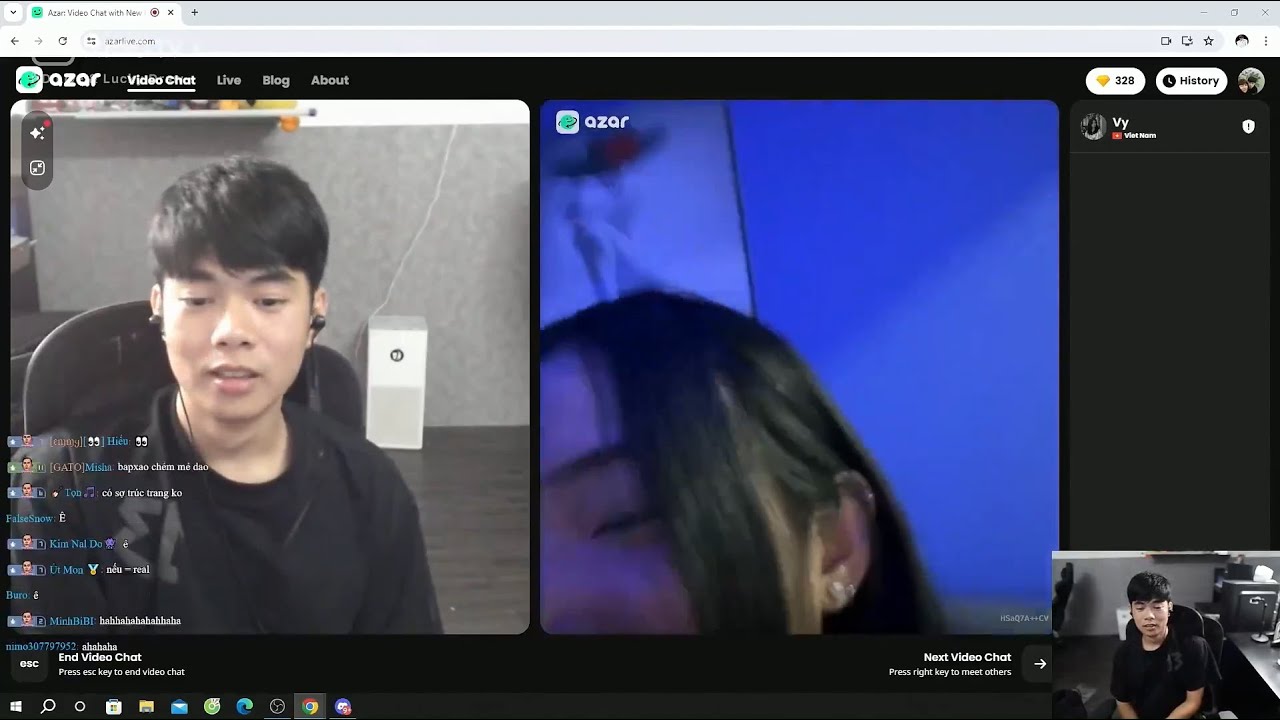Screen dimensions: 1280x720
Task: Open the About page
Action: 330,80
